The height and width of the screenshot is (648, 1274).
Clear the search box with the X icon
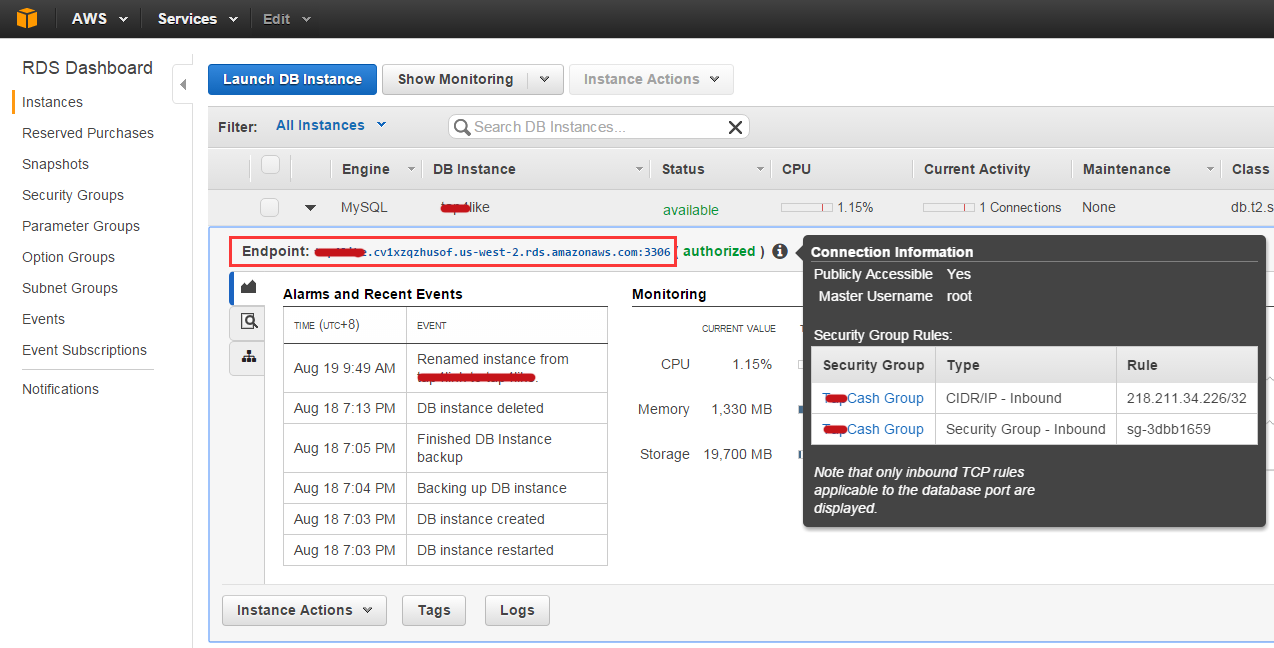[x=735, y=127]
